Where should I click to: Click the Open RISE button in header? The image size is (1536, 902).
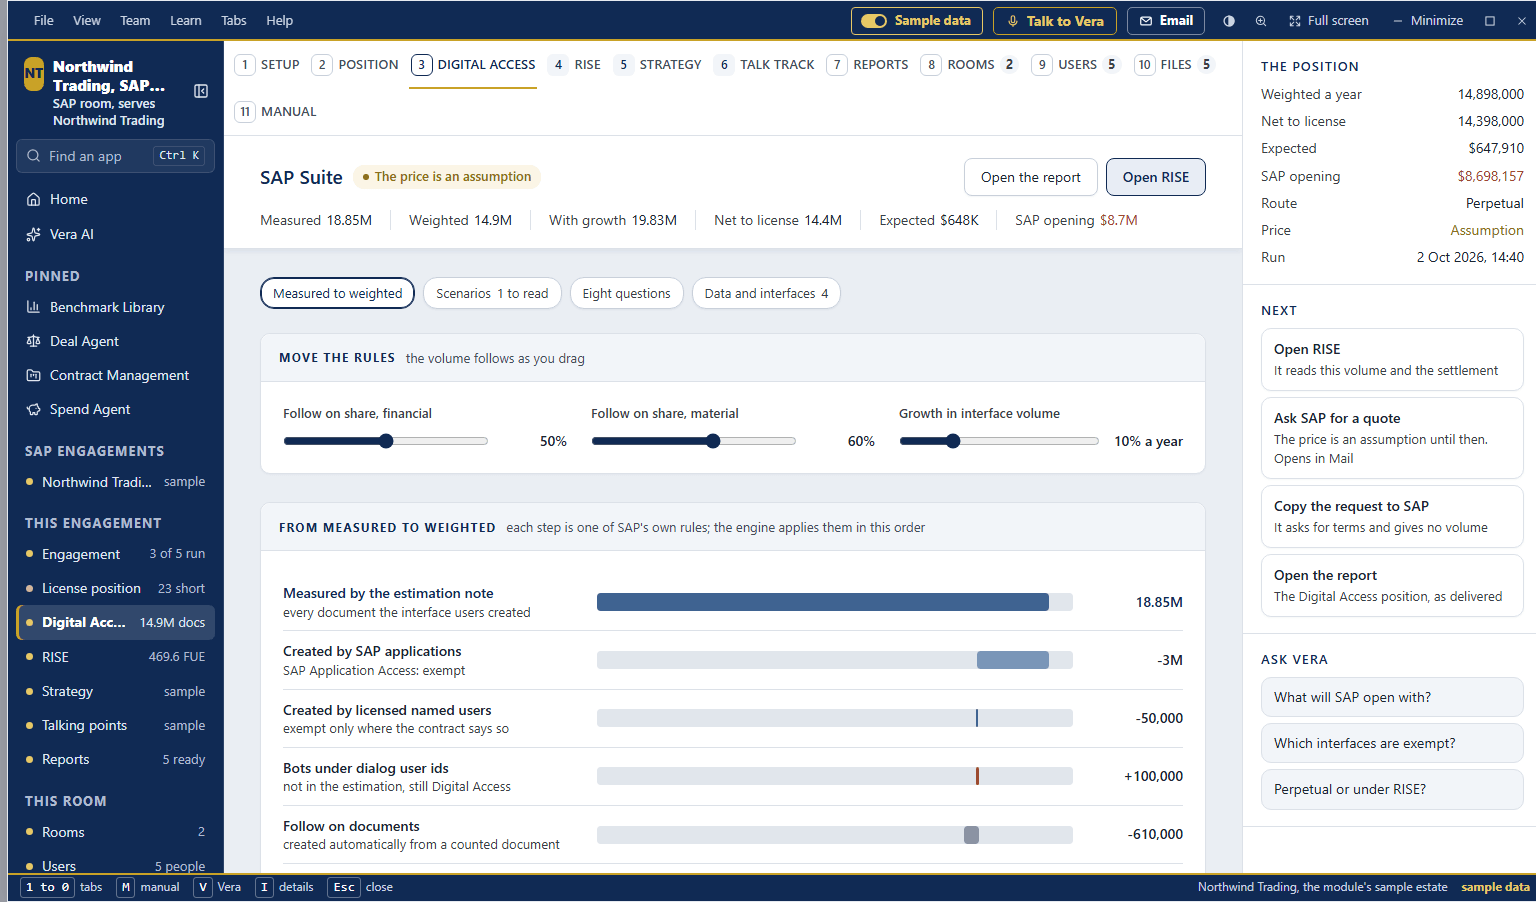click(1155, 177)
